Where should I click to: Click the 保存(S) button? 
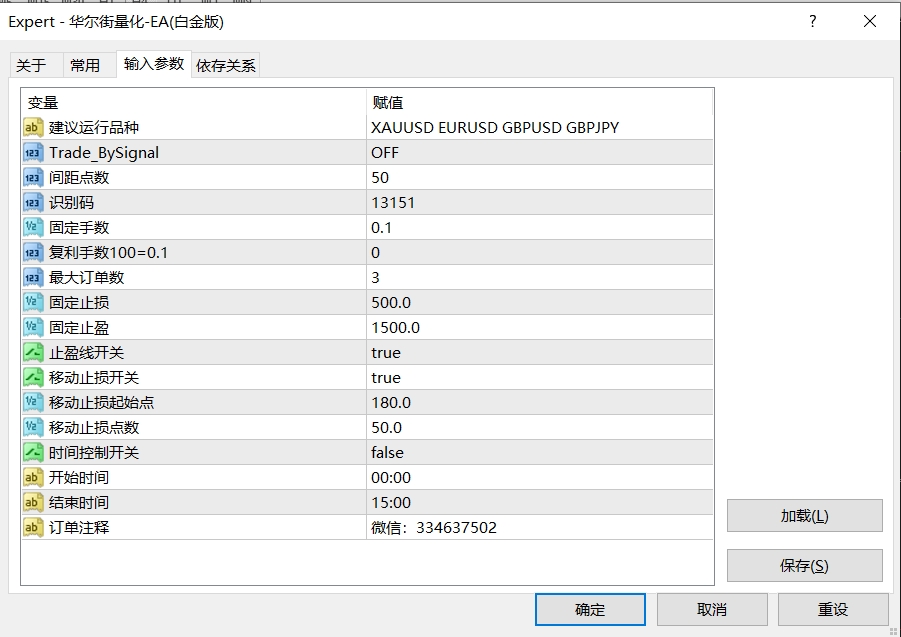pyautogui.click(x=804, y=565)
